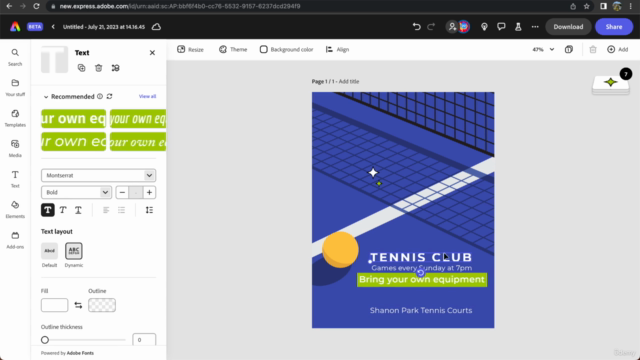This screenshot has height=360, width=640.
Task: Toggle underline text style
Action: click(78, 210)
